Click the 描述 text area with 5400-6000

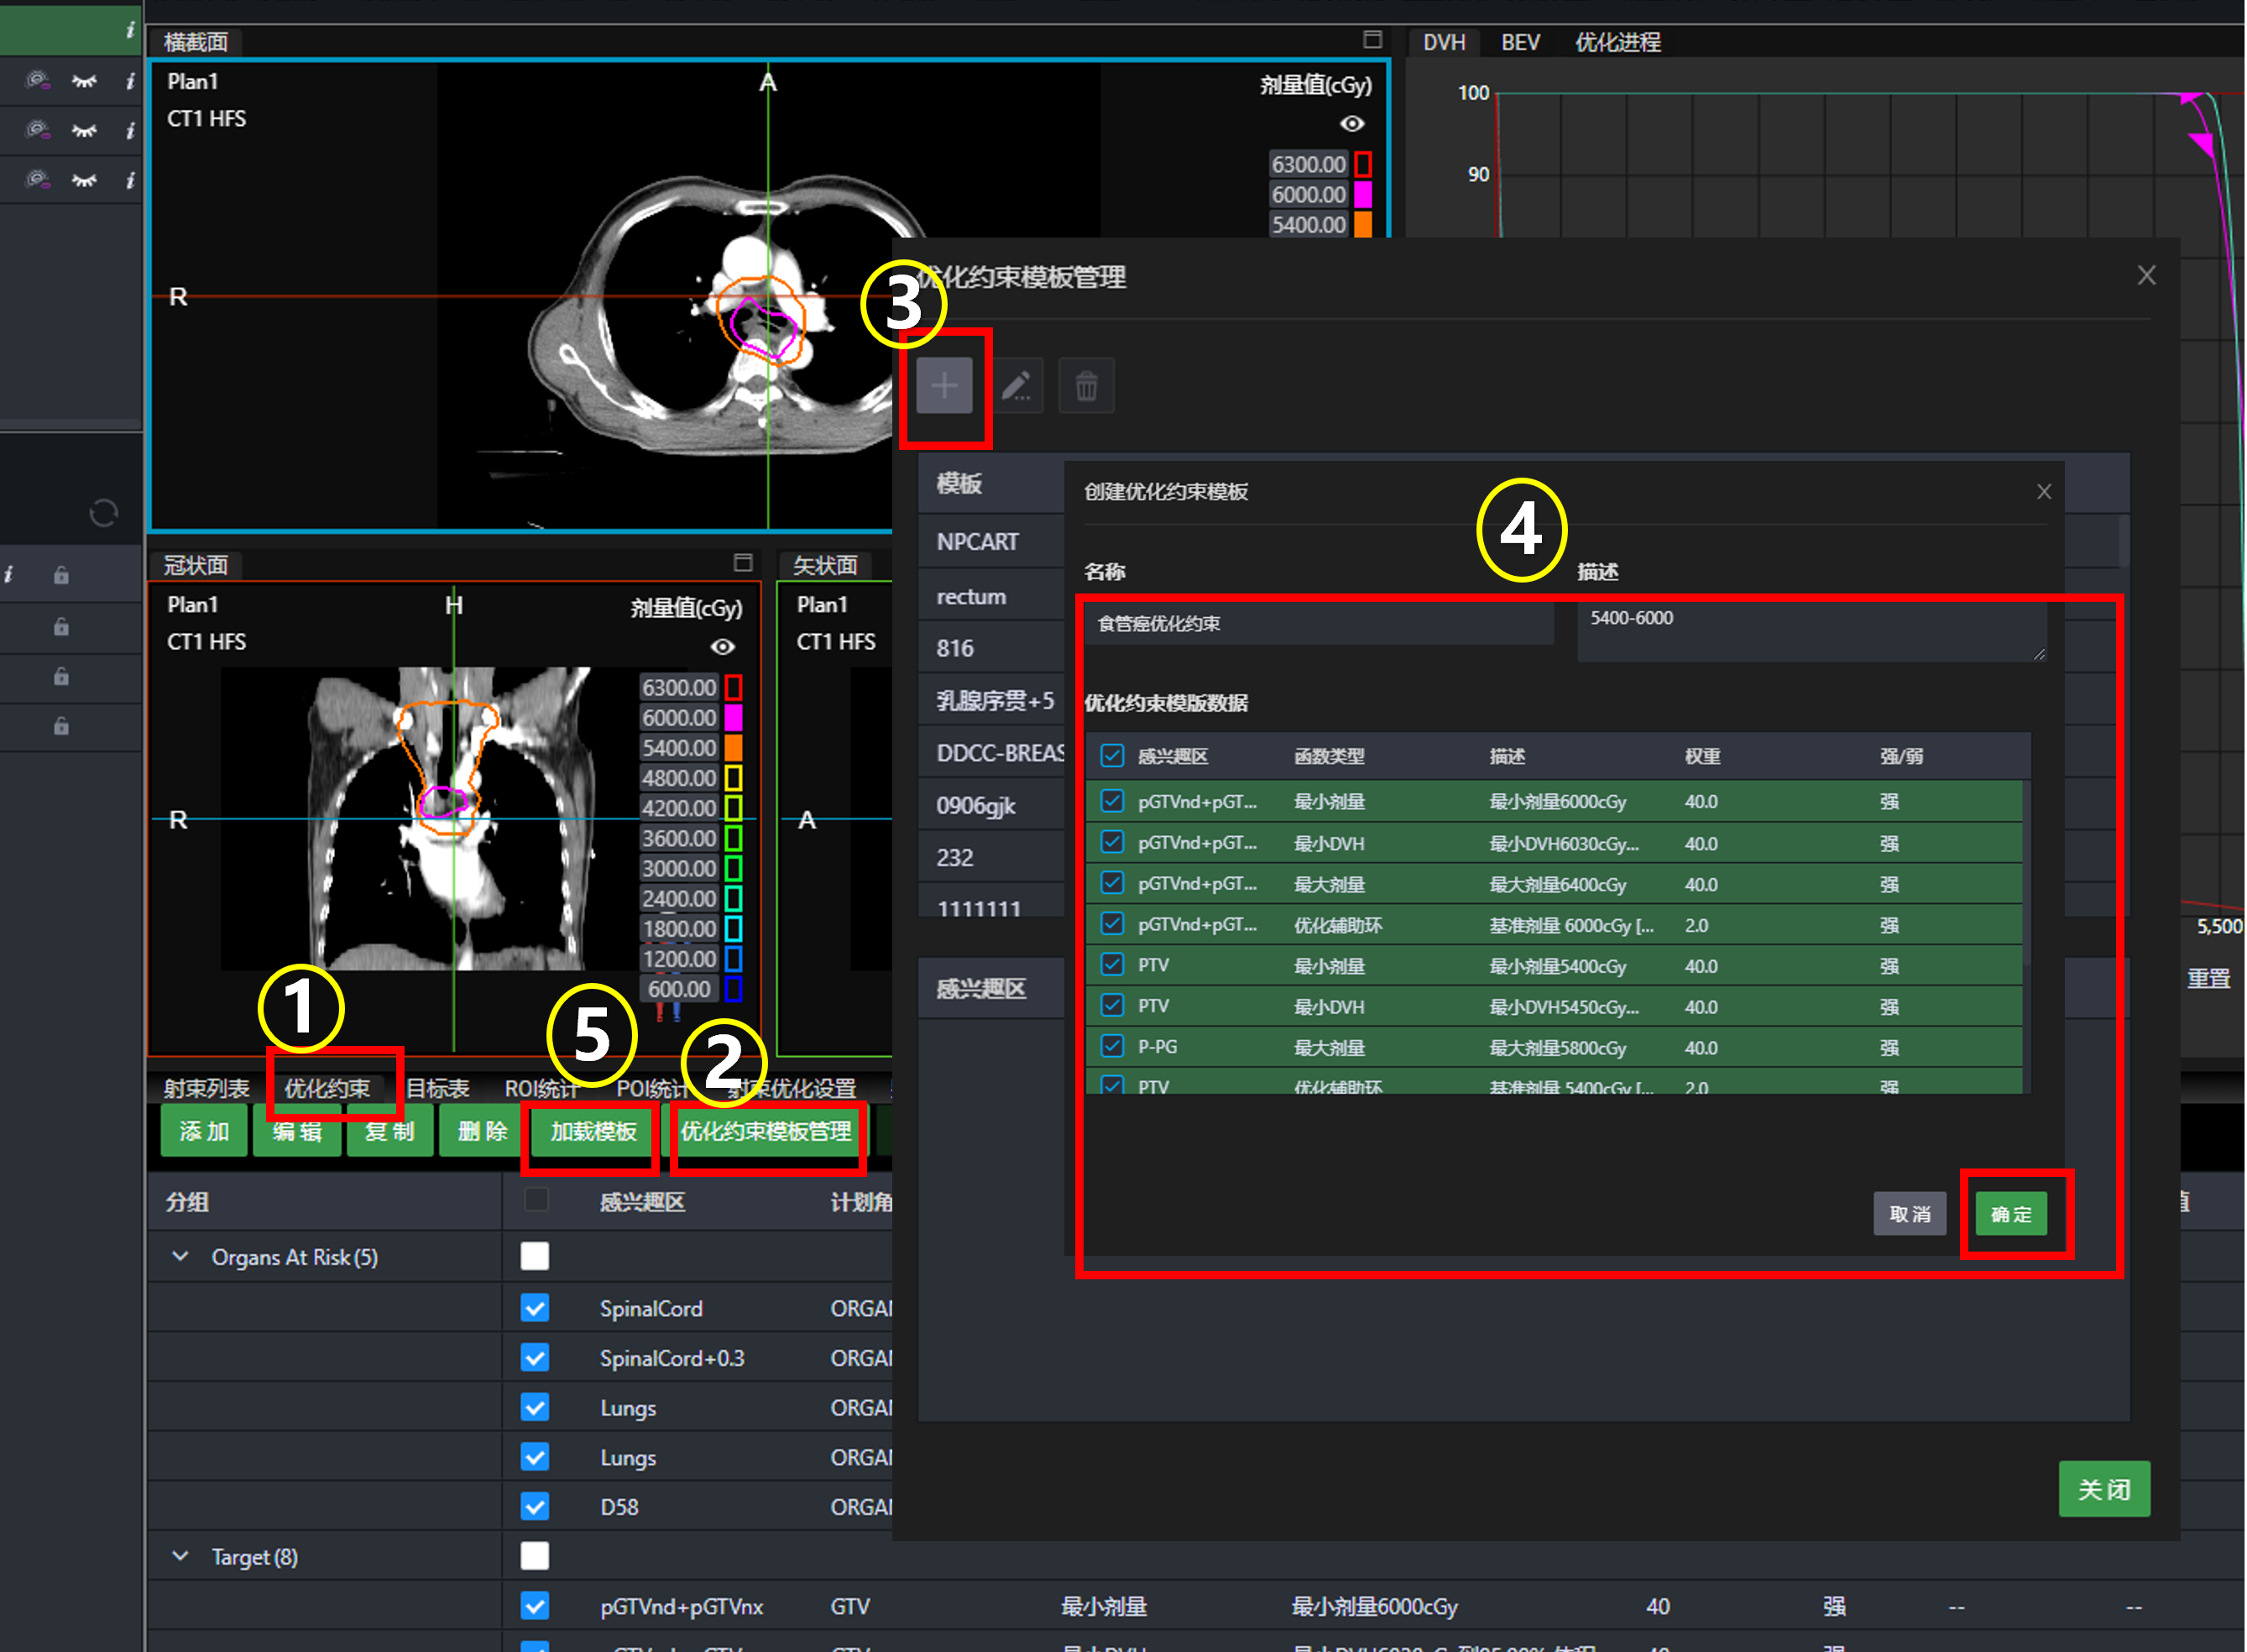pos(1811,630)
